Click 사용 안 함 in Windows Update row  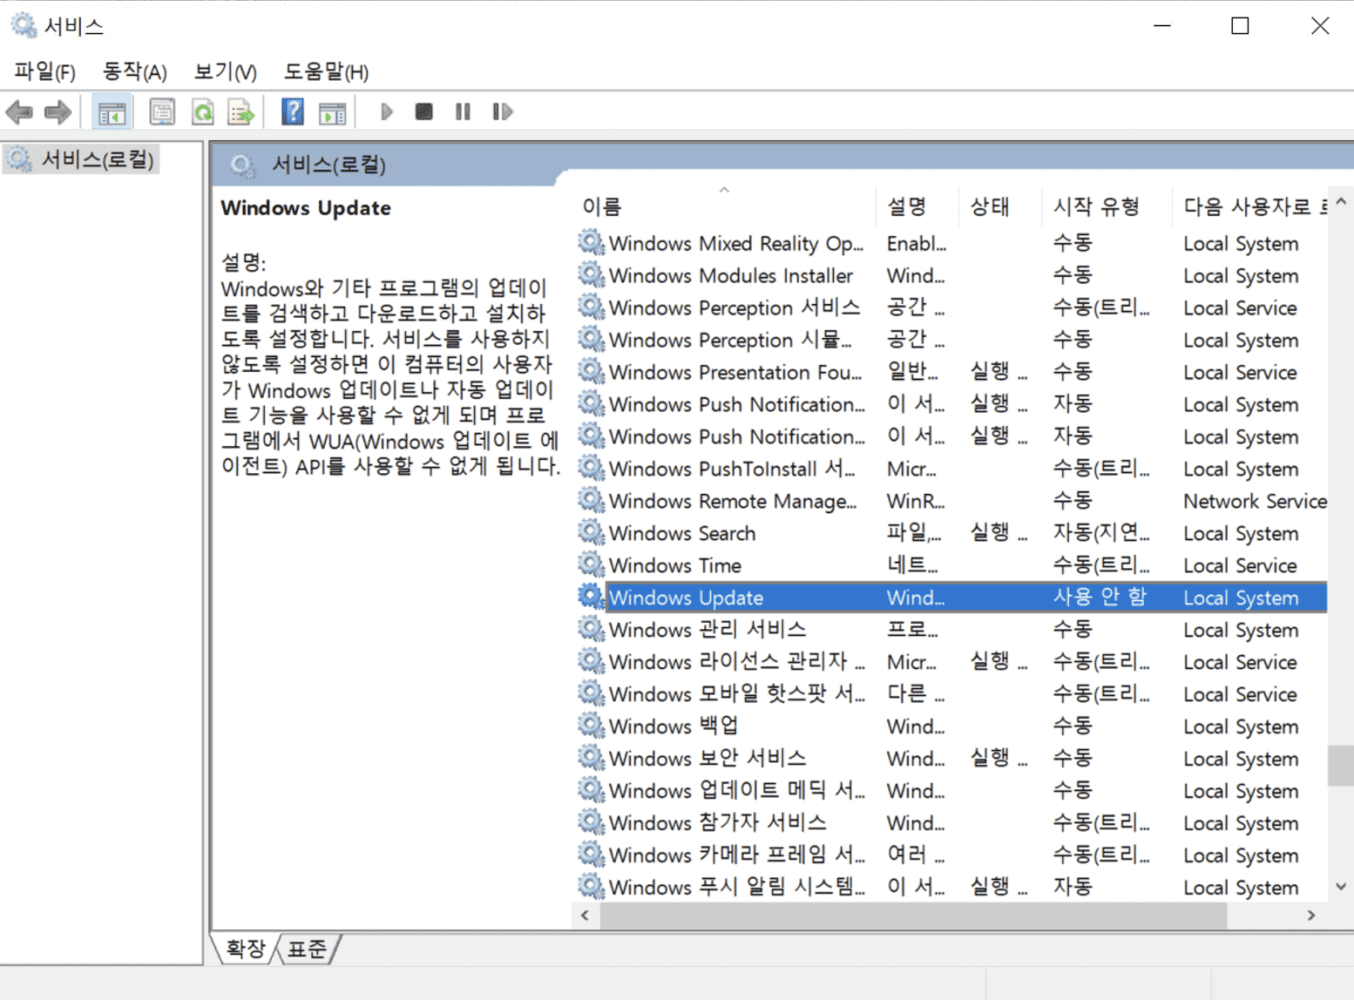(x=1100, y=597)
